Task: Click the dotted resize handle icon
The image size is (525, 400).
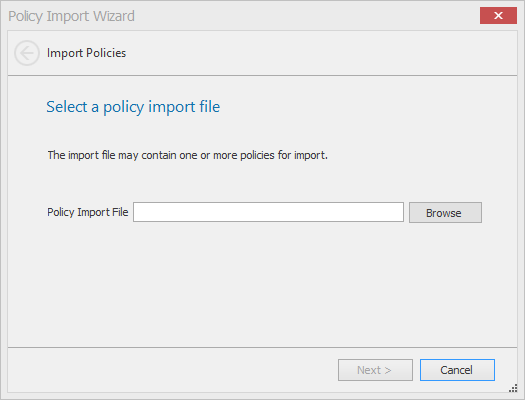Action: pyautogui.click(x=513, y=388)
